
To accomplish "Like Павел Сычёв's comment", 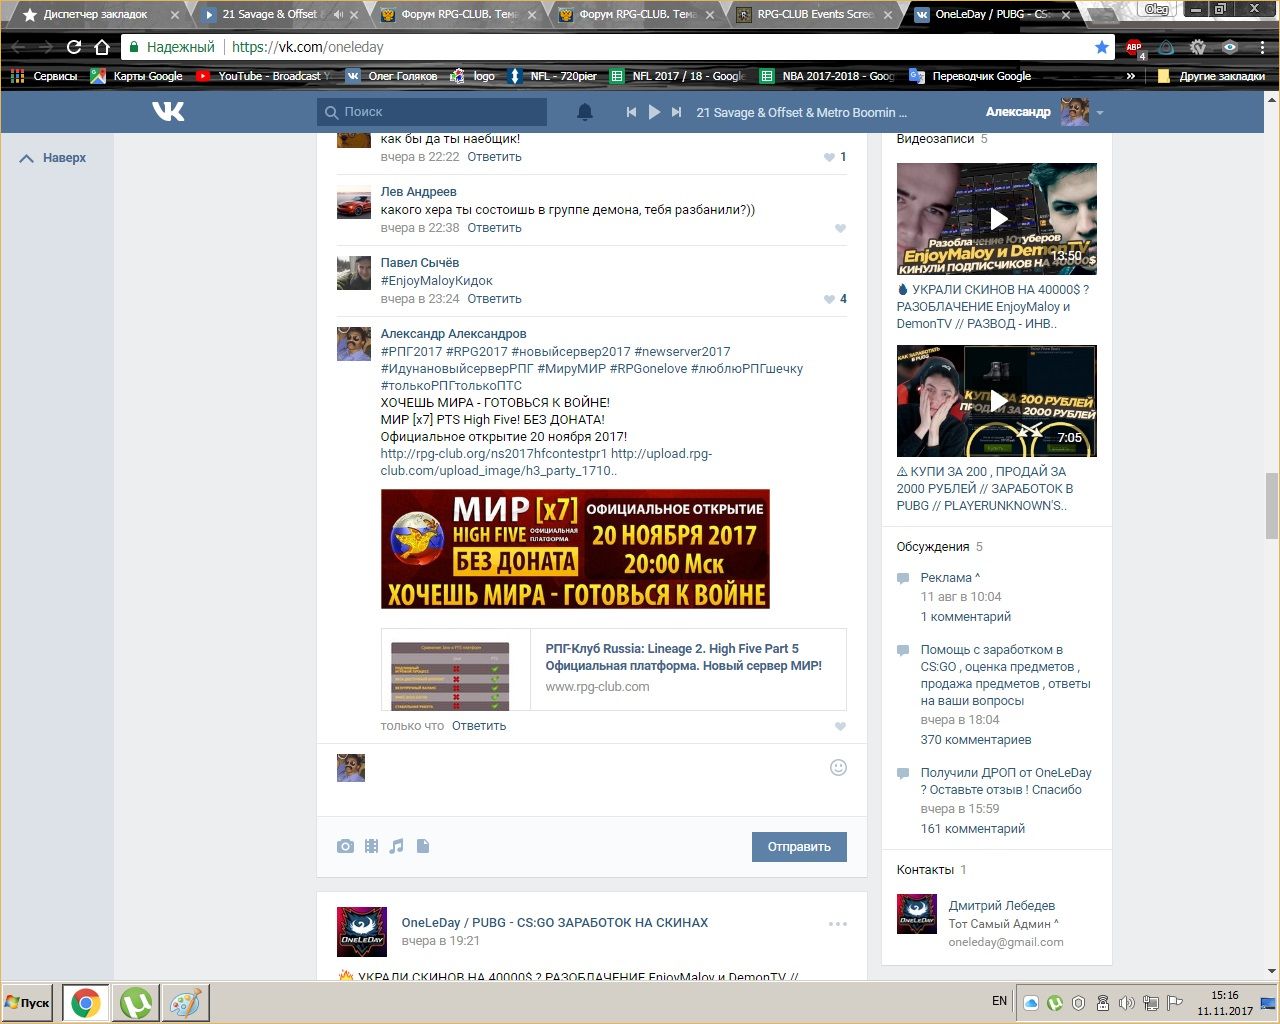I will tap(829, 299).
